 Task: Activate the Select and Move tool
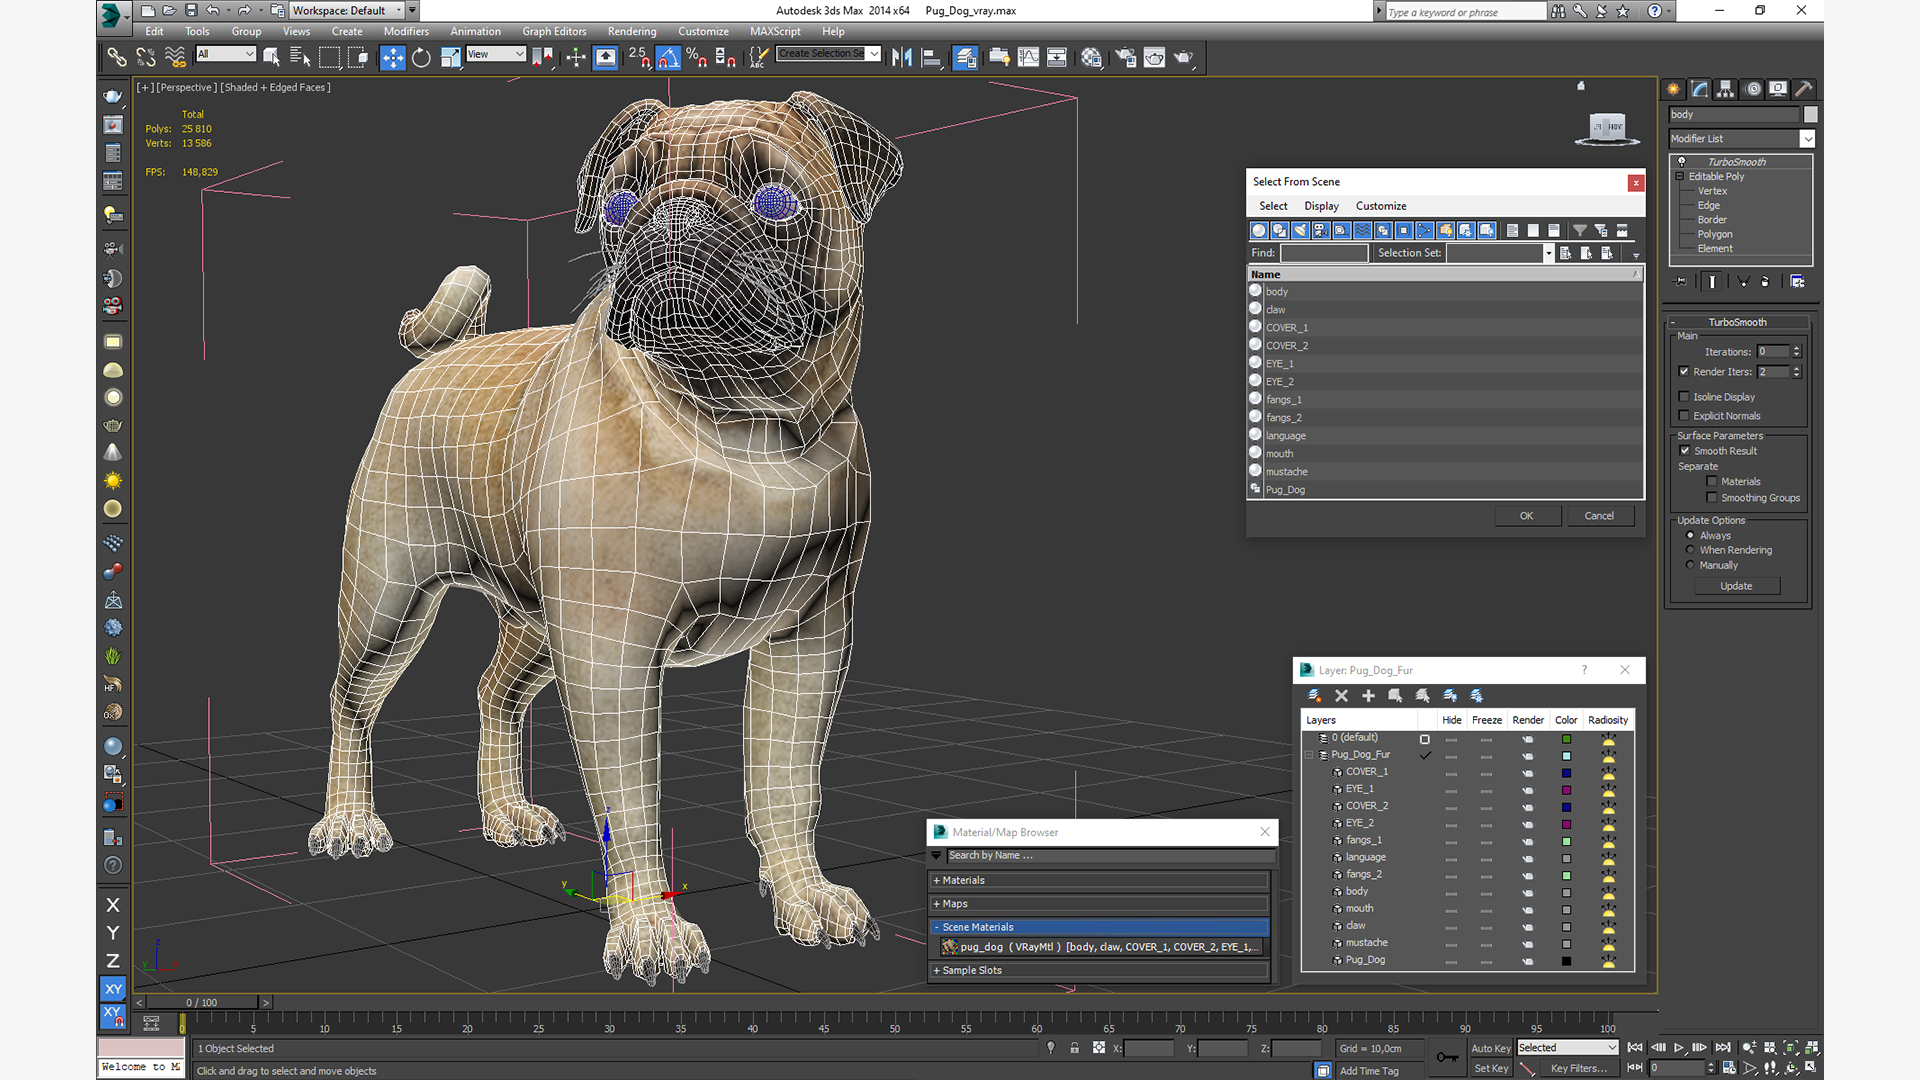(x=392, y=57)
